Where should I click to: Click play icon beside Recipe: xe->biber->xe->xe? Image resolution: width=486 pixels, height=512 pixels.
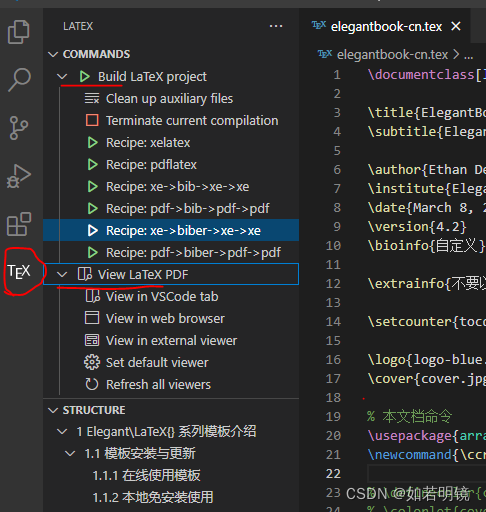[92, 231]
